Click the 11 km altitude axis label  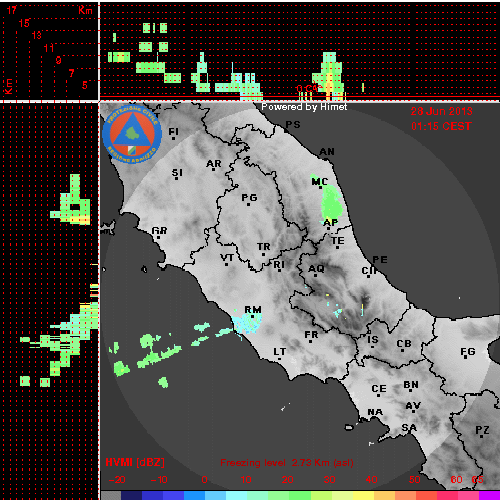tap(49, 48)
